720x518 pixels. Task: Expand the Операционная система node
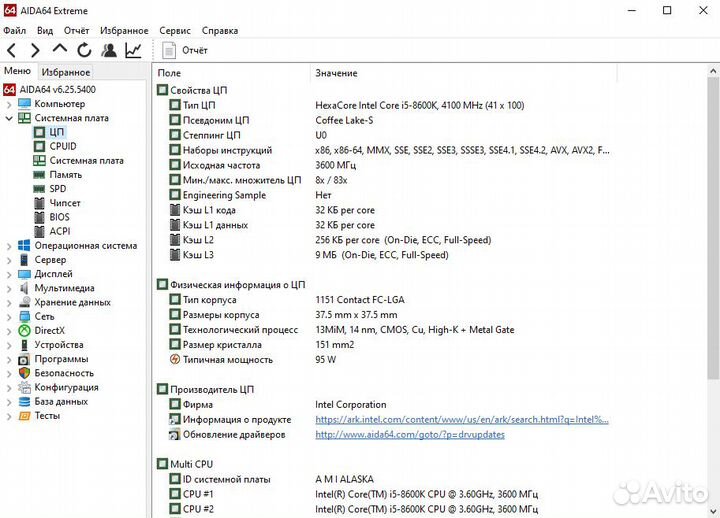click(9, 246)
